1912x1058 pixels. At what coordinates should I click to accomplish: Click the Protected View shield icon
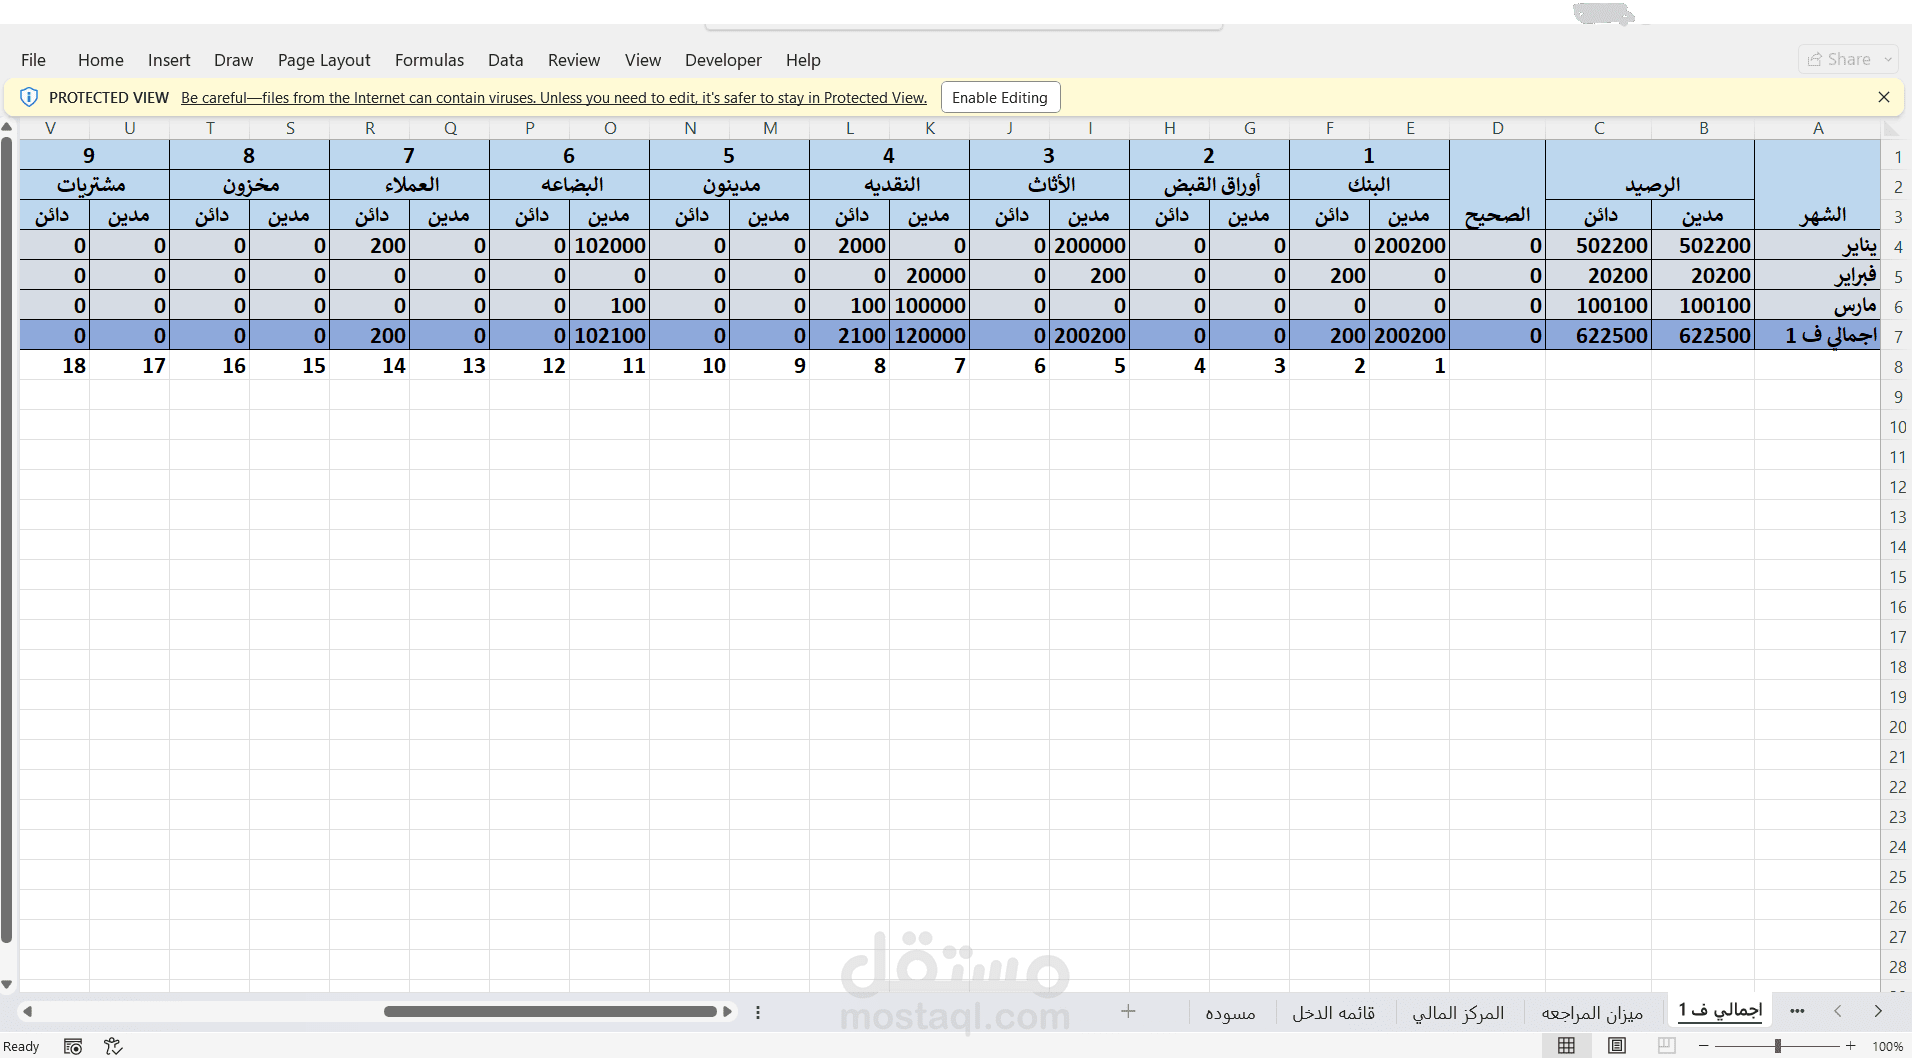29,97
